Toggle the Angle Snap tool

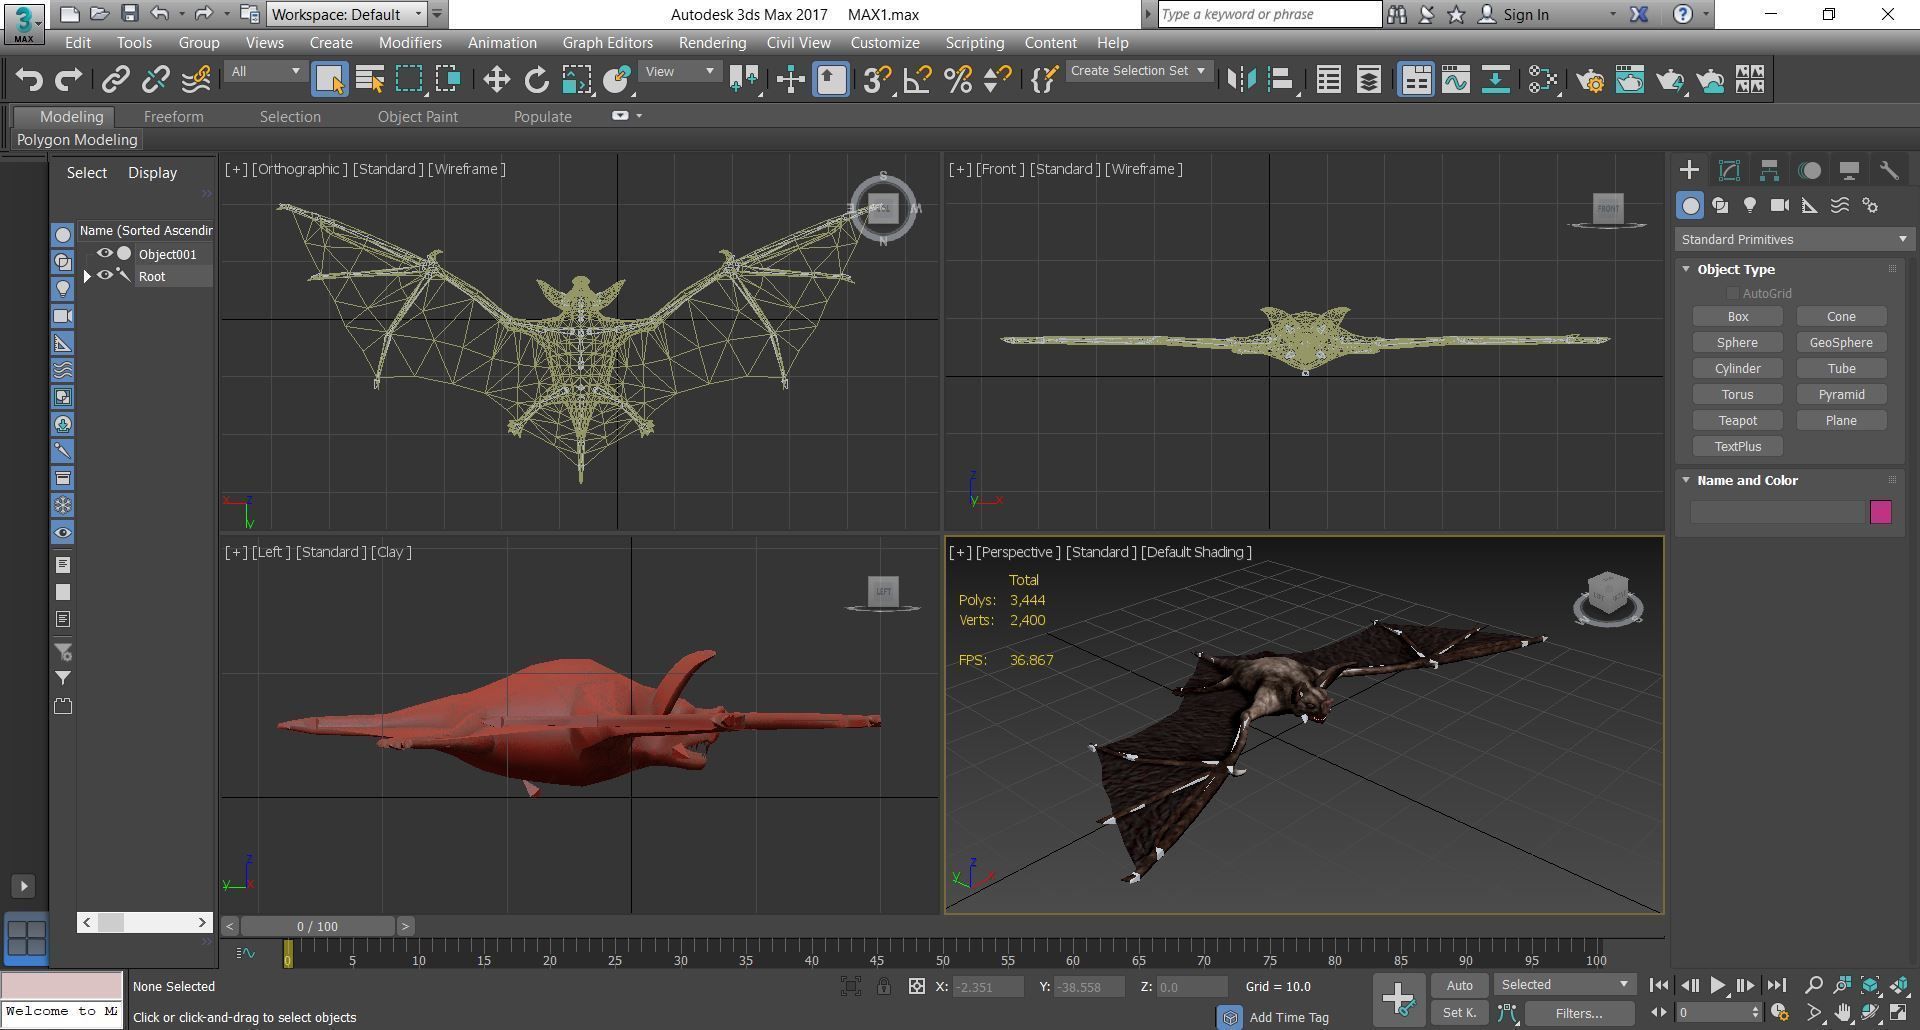tap(917, 80)
